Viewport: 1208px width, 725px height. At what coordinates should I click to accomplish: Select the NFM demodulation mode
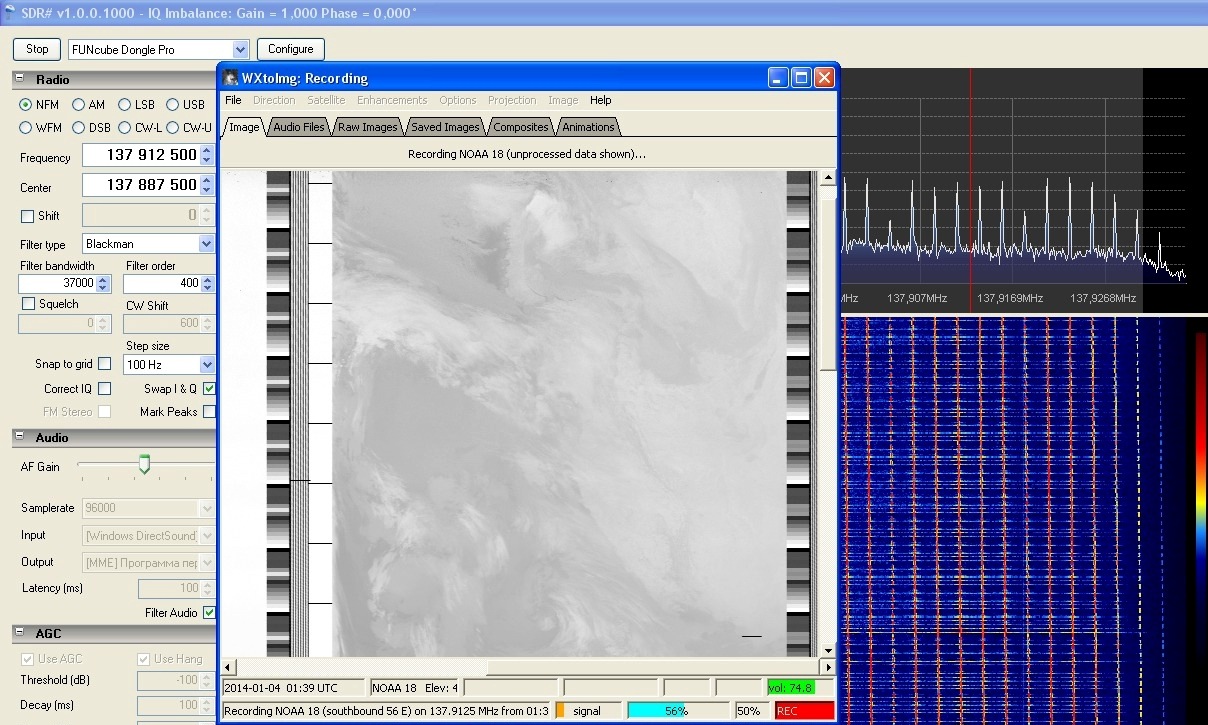[26, 104]
